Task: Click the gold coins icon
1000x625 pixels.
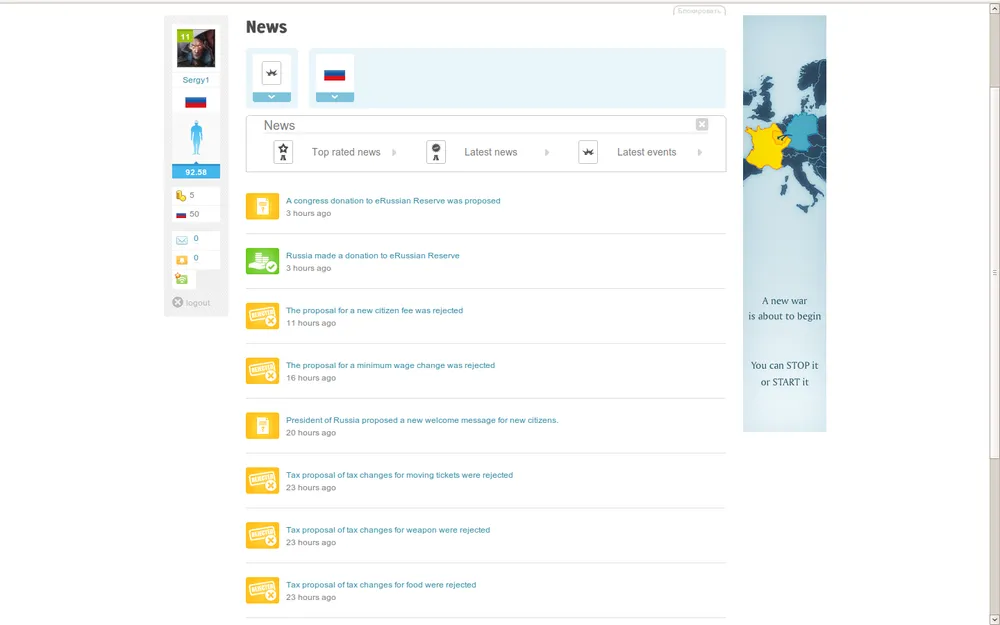Action: point(181,196)
